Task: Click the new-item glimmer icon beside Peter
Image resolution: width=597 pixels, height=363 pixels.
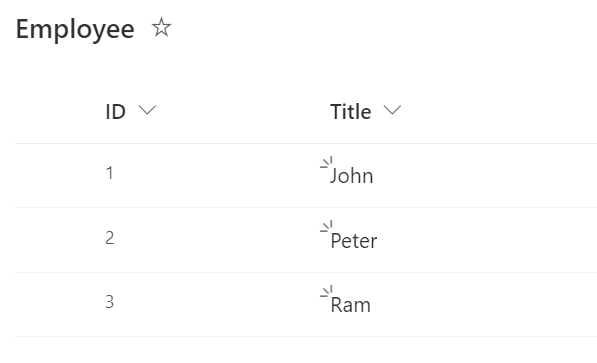Action: click(x=326, y=227)
